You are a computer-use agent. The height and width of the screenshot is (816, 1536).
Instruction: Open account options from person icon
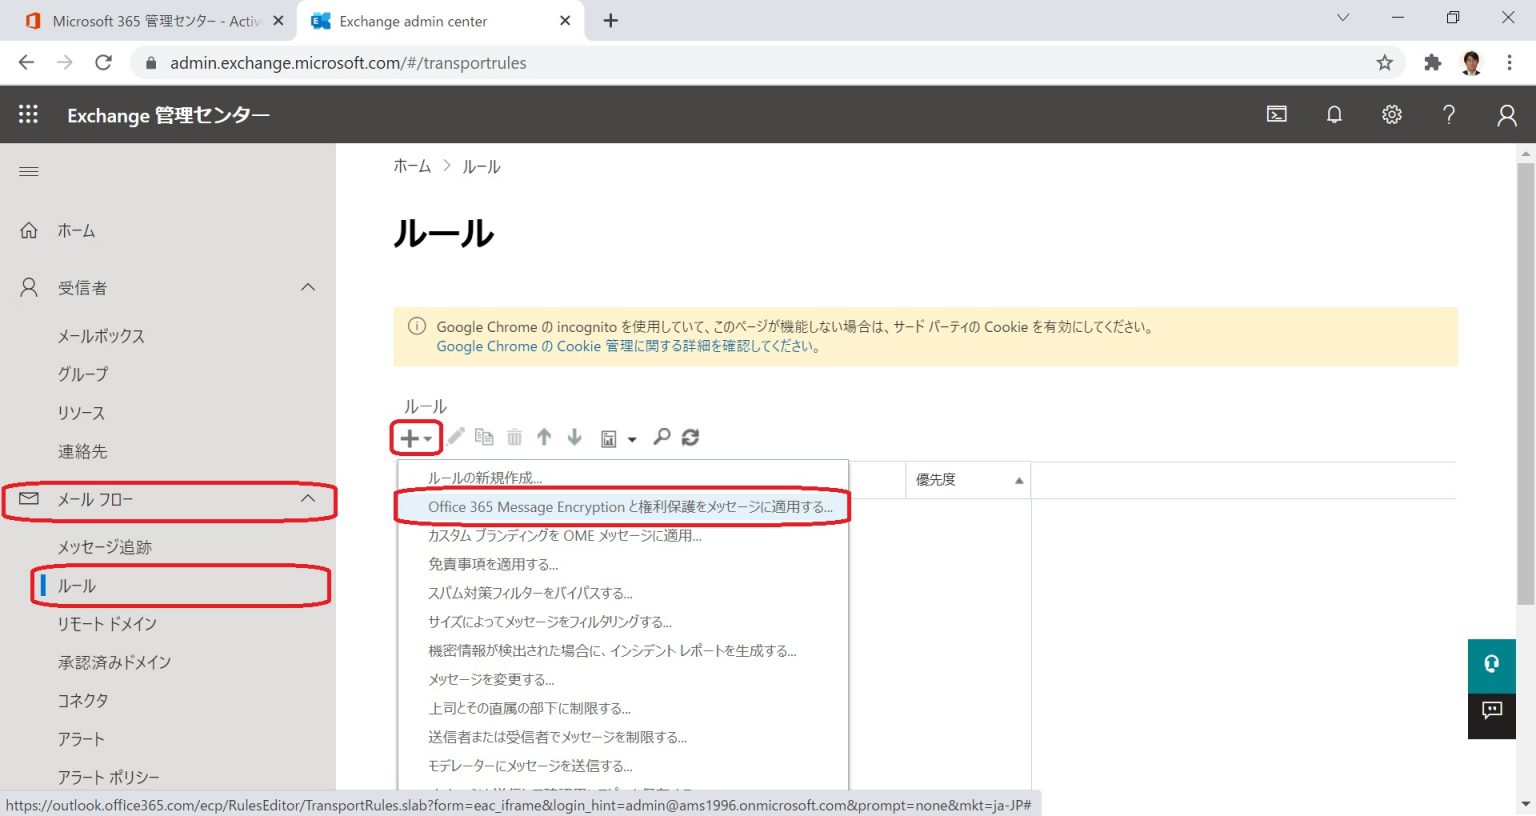click(1506, 114)
